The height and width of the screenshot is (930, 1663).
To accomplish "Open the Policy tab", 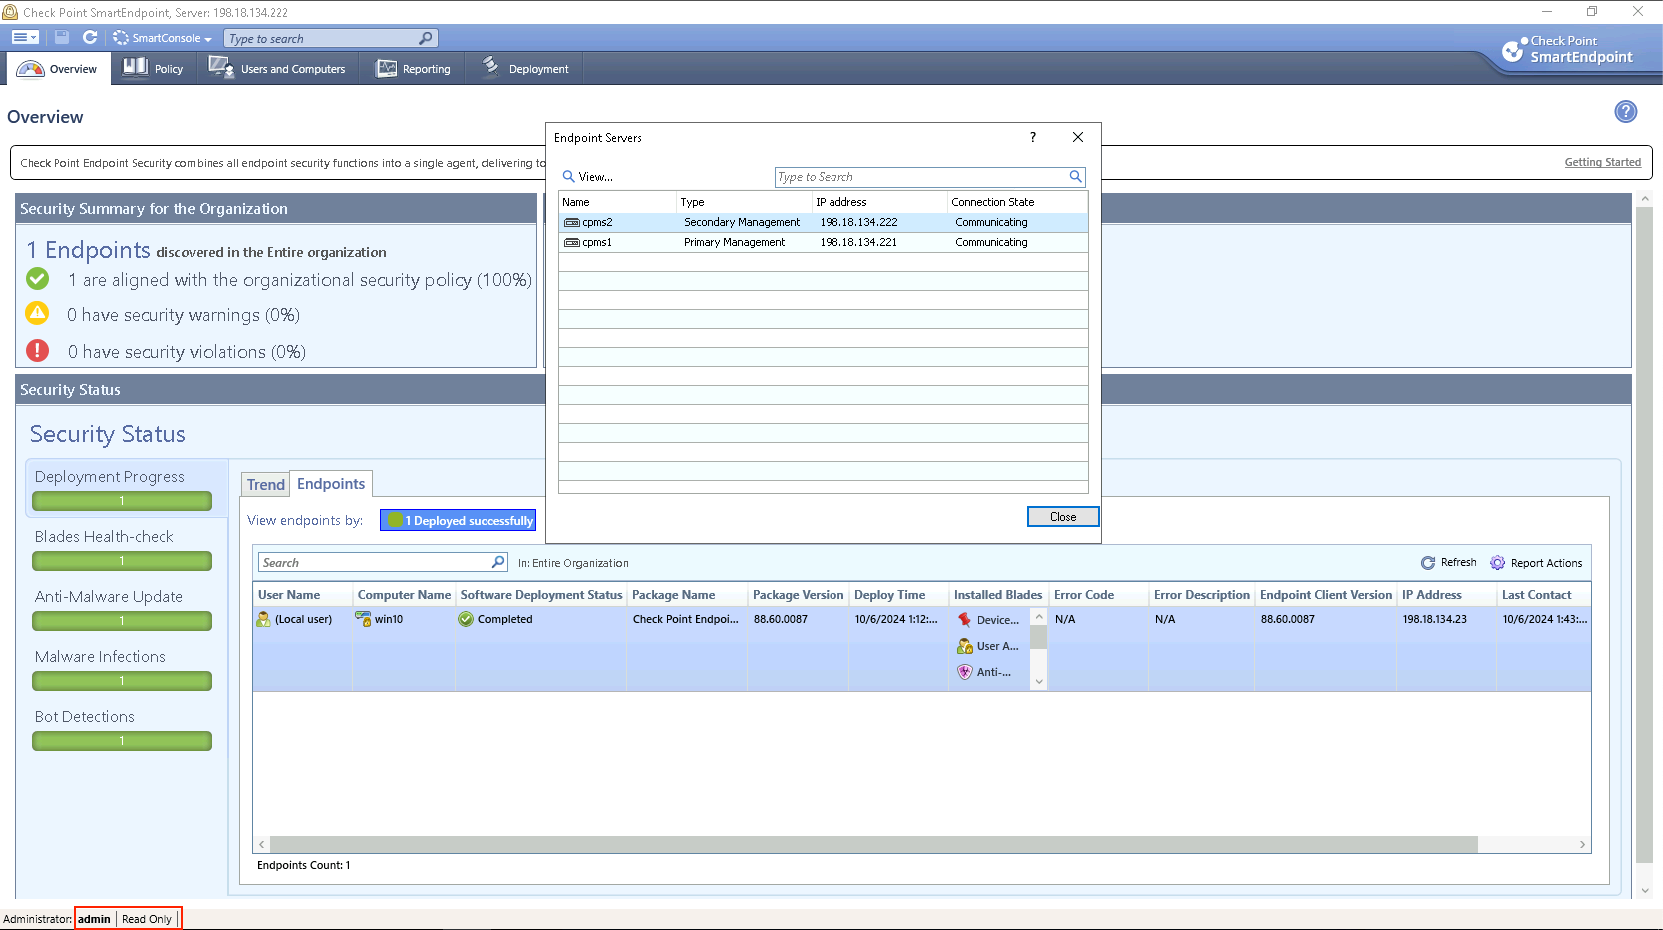I will click(x=154, y=69).
